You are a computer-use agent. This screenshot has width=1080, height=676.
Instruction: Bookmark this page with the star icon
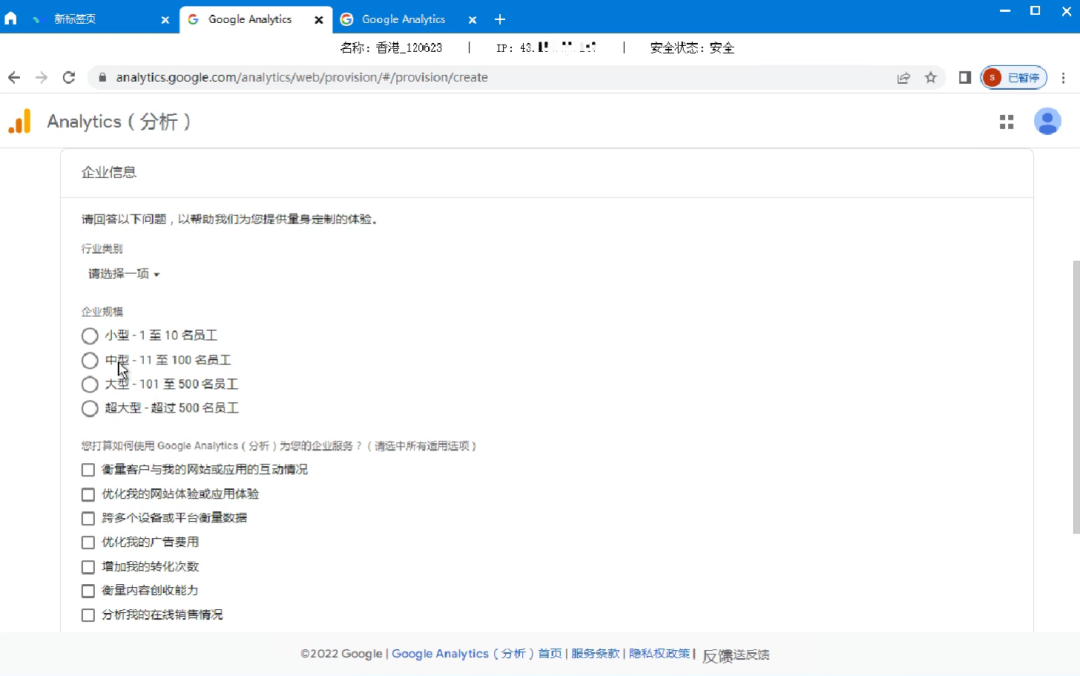[x=931, y=77]
